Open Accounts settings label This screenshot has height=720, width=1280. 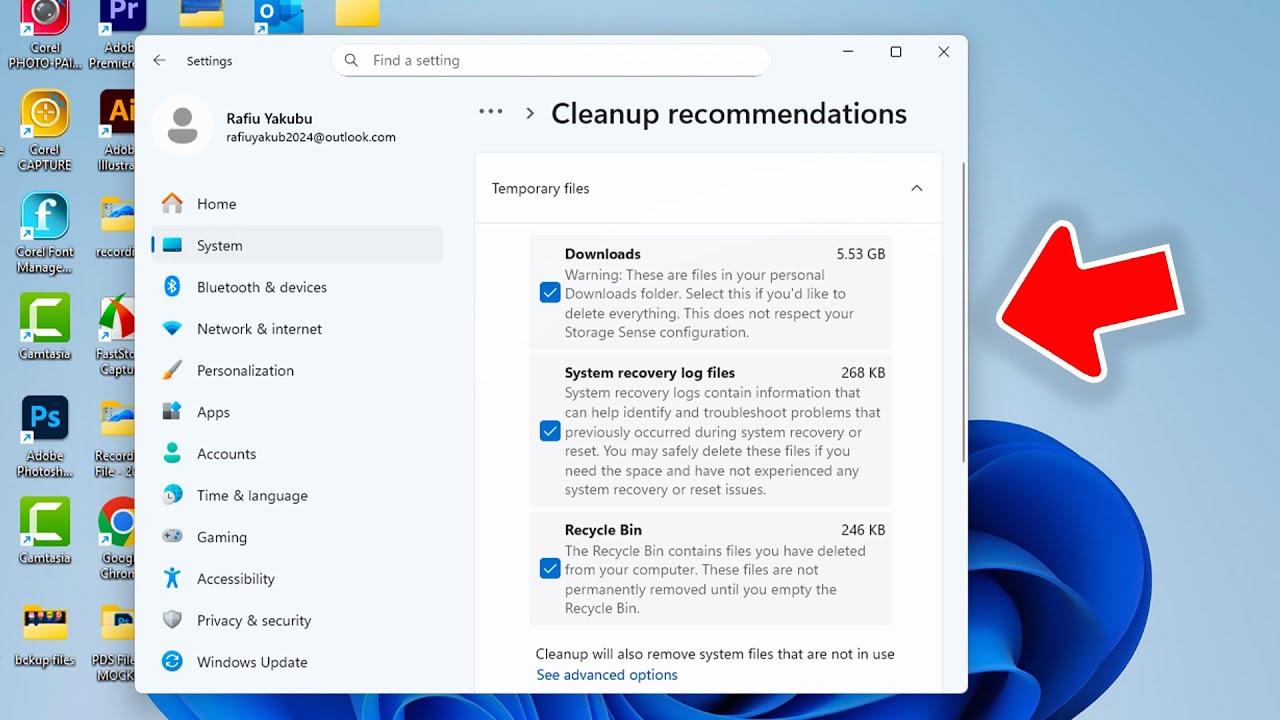[x=226, y=454]
